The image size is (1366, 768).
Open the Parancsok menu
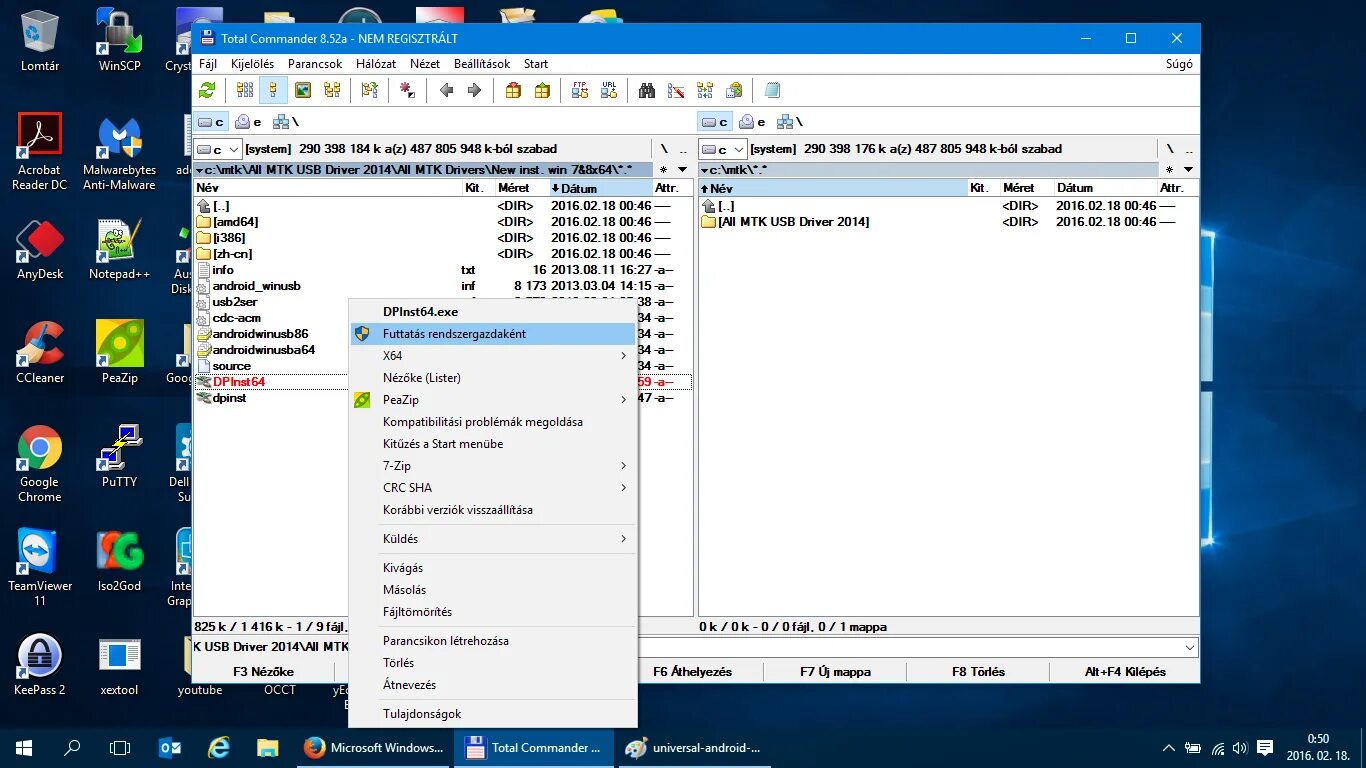[x=315, y=64]
